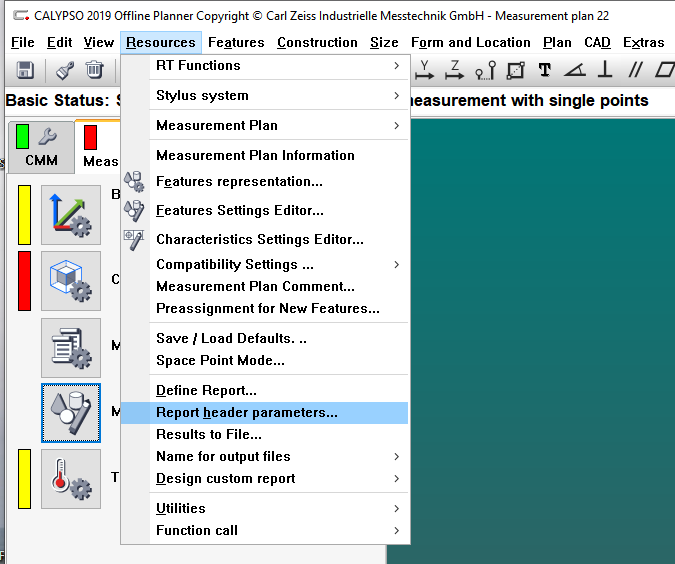
Task: Click the Save floppy disk icon
Action: click(25, 70)
